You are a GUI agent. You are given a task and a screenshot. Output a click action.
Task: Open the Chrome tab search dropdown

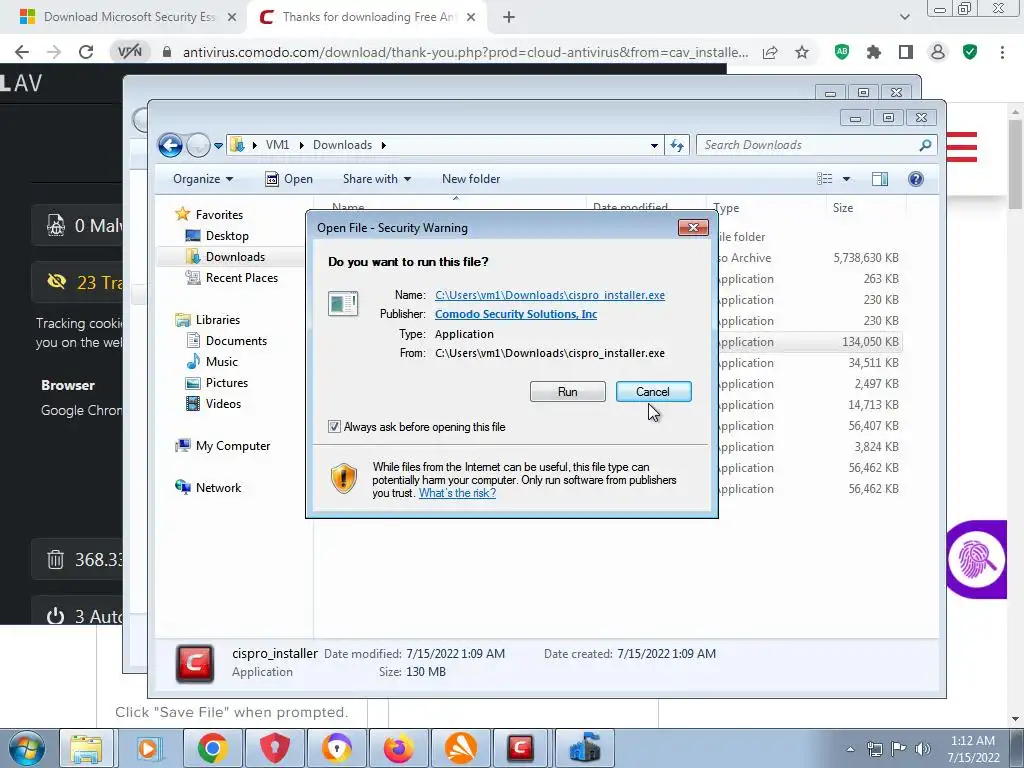point(904,17)
